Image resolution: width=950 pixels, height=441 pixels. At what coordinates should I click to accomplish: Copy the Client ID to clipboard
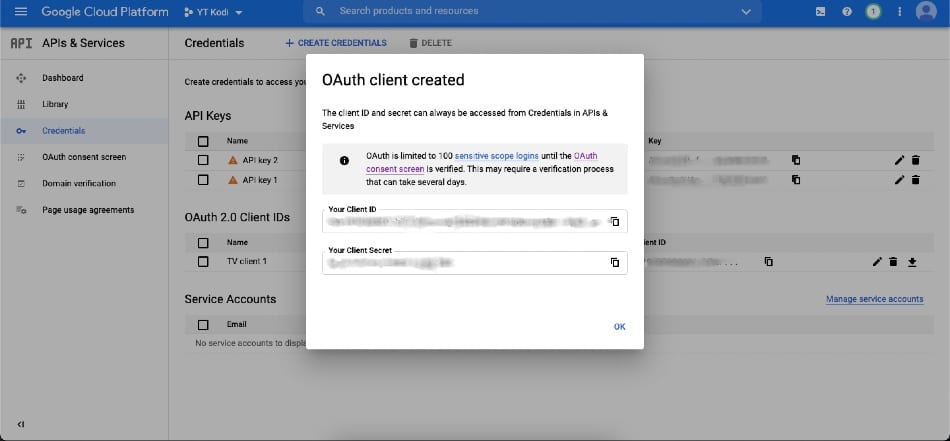tap(614, 221)
